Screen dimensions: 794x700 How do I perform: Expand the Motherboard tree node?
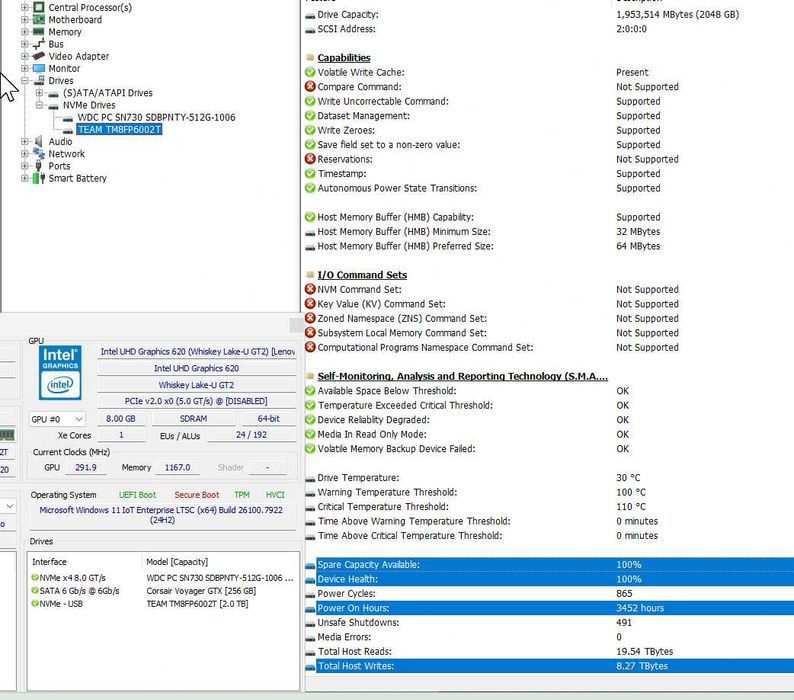[x=24, y=19]
